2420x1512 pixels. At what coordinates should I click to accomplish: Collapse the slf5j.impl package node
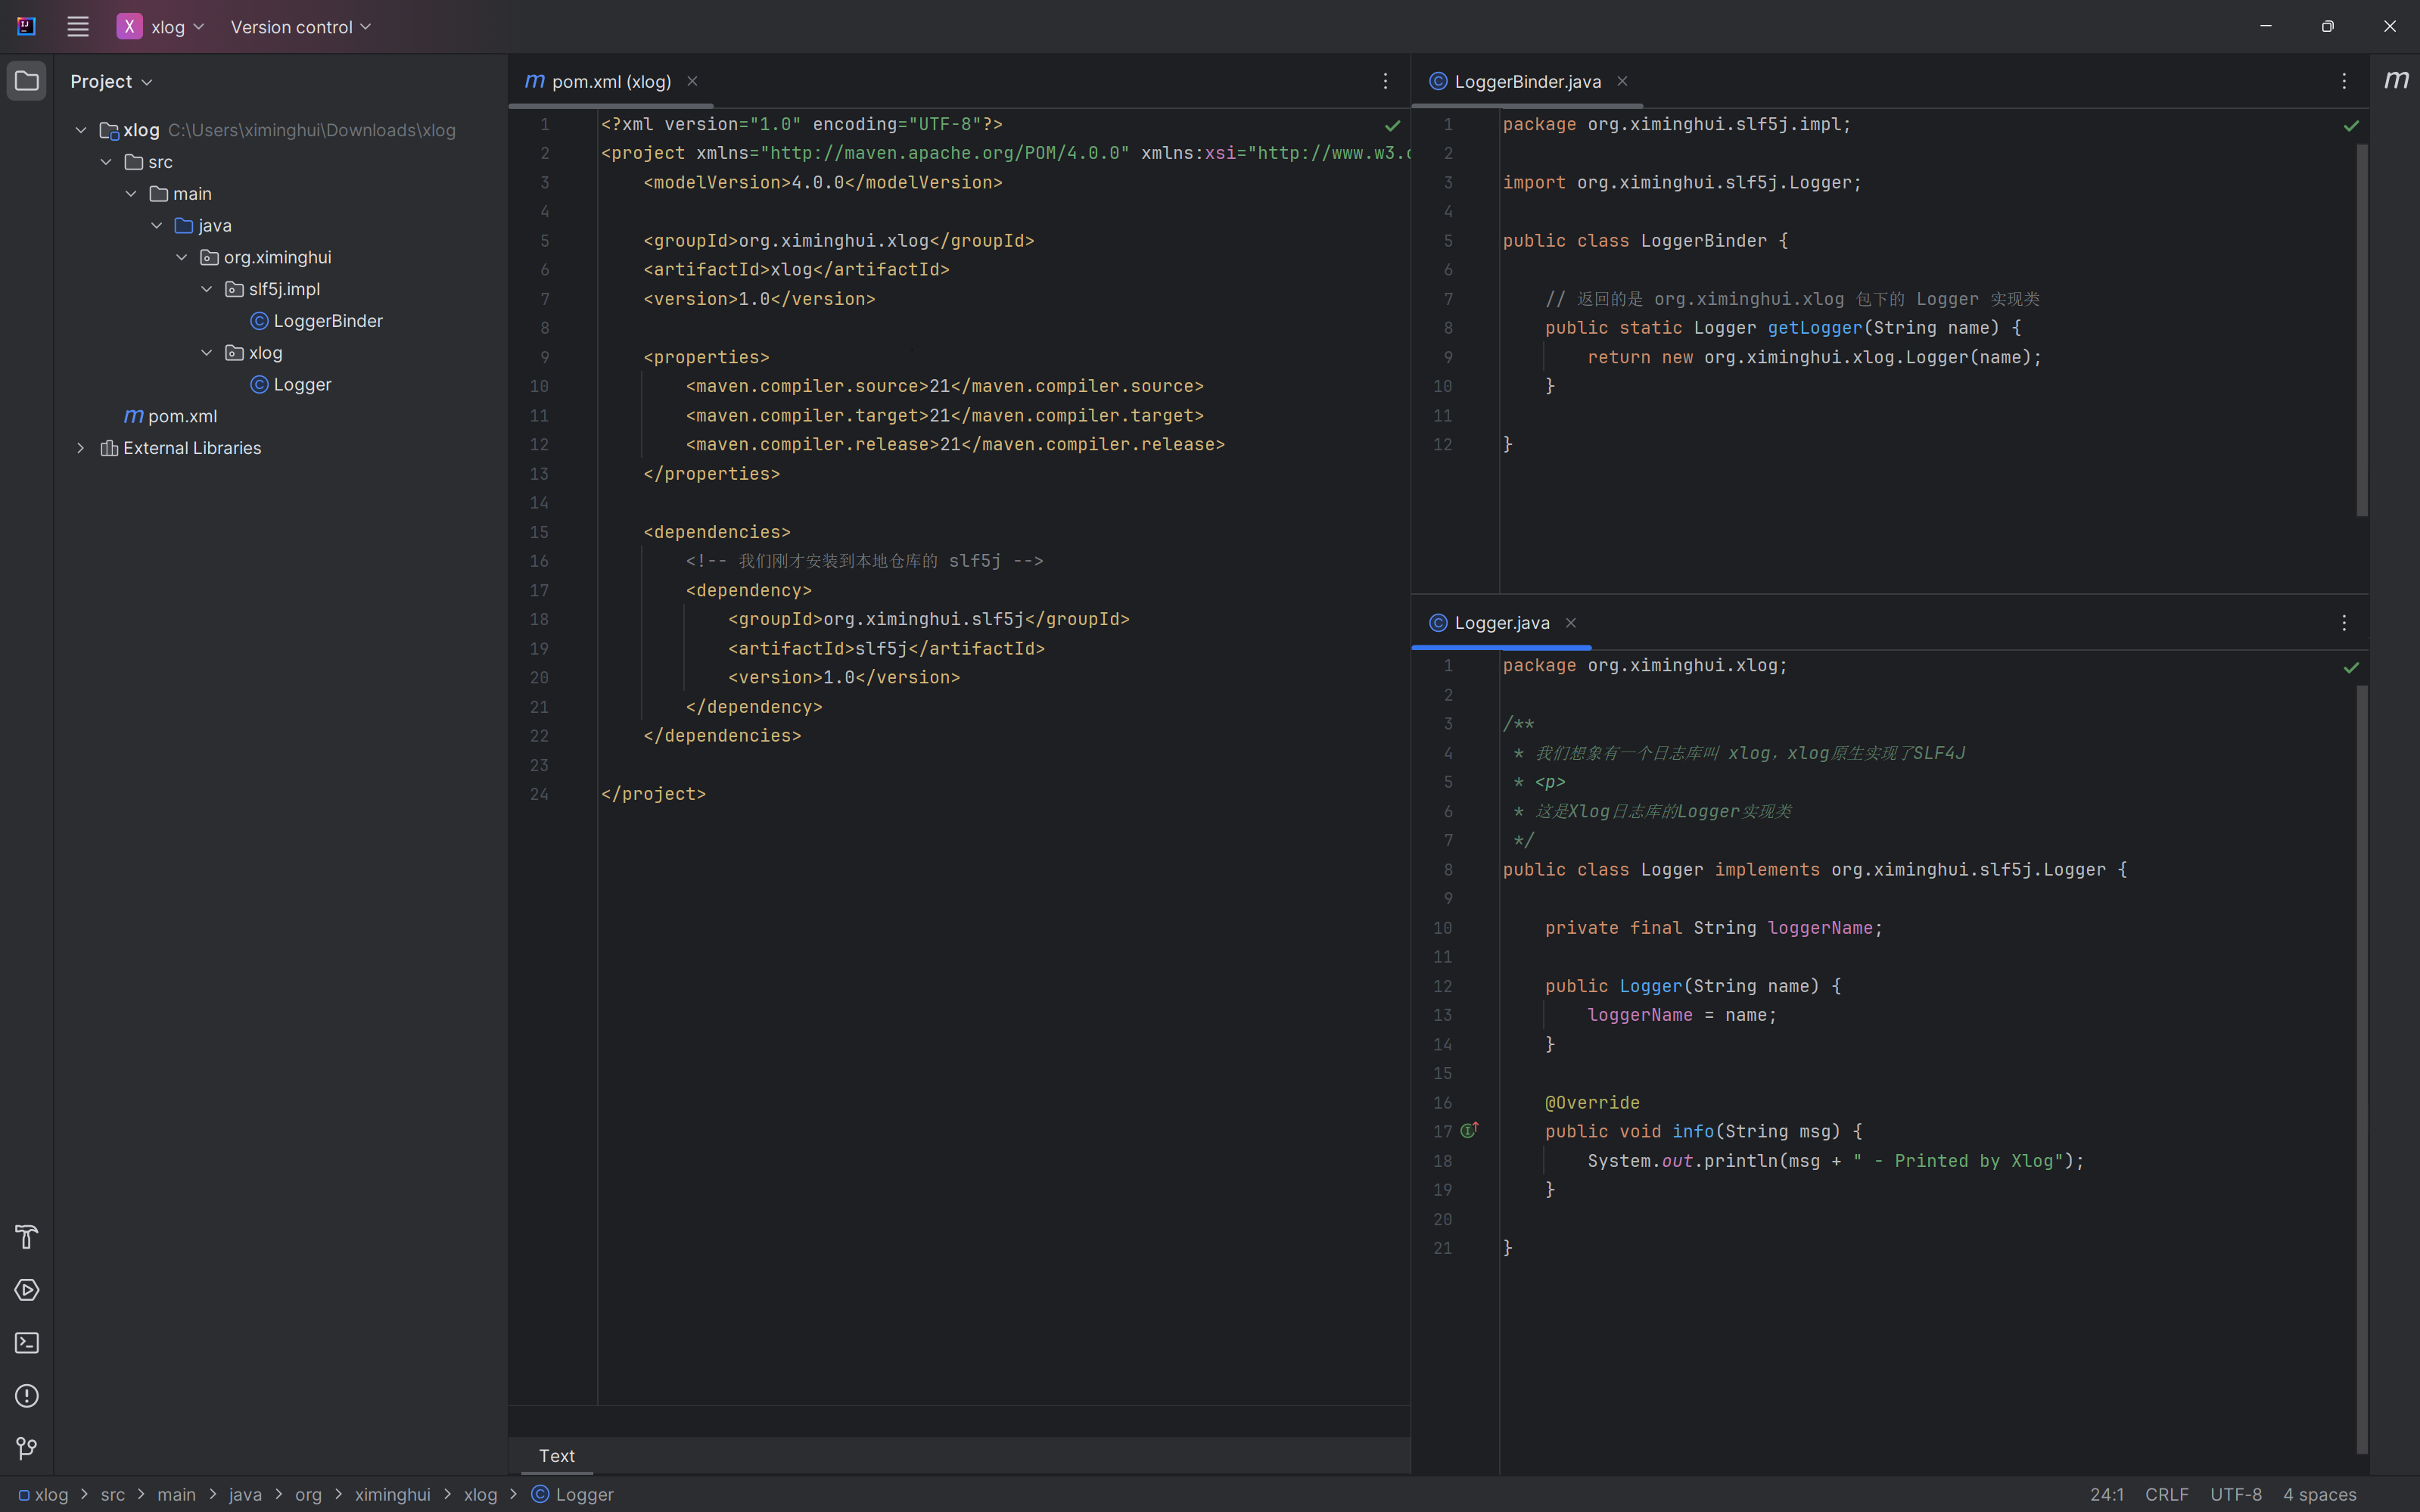tap(206, 289)
